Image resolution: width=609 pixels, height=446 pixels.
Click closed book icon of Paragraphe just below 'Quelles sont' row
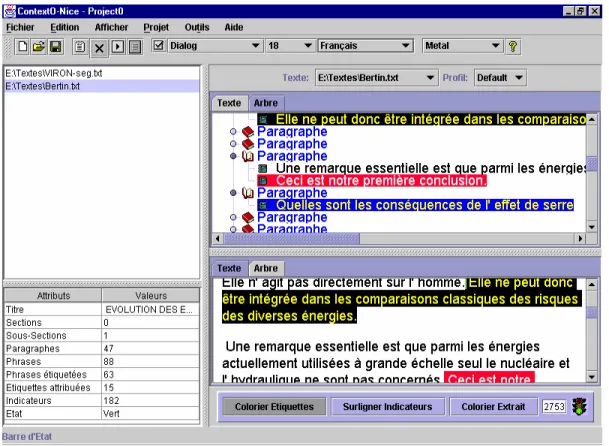[x=248, y=217]
